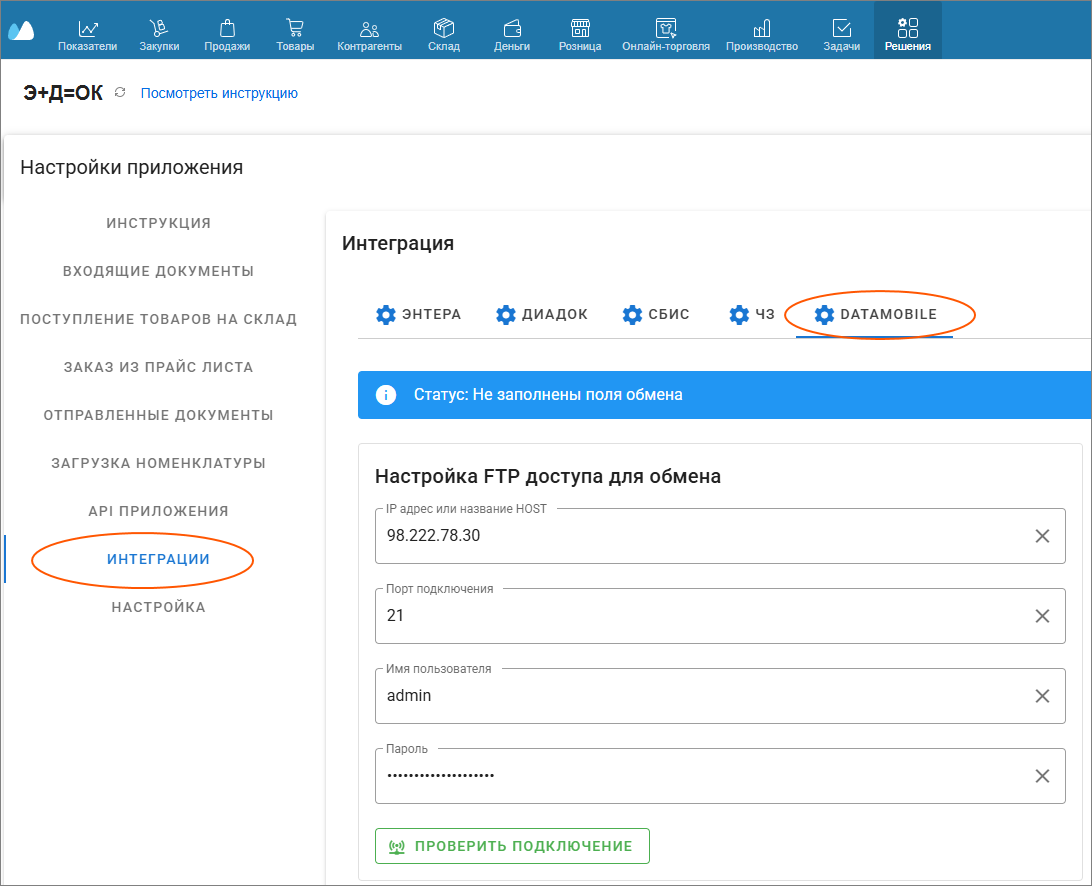The width and height of the screenshot is (1092, 886).
Task: Clear the Пароль password field
Action: pos(1042,776)
